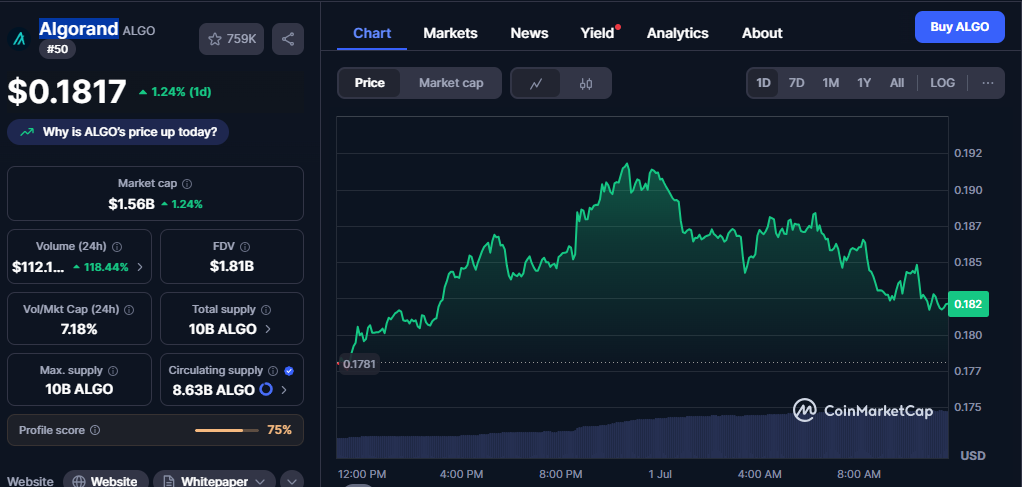Image resolution: width=1022 pixels, height=487 pixels.
Task: Click the FDV info icon
Action: (x=244, y=246)
